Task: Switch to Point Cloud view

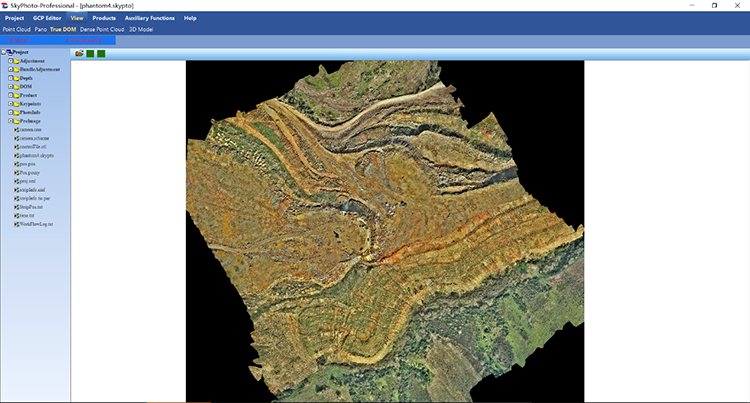Action: click(17, 30)
